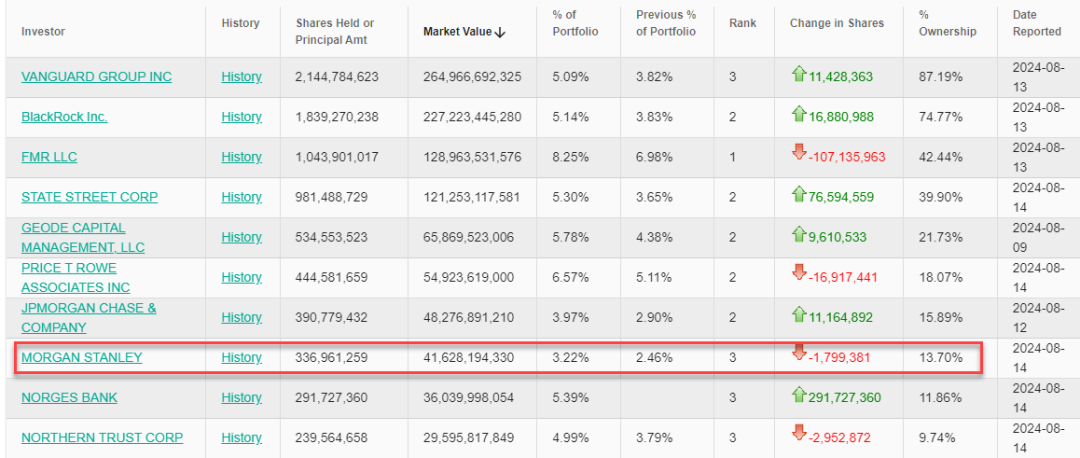Select change value 76,594,559
This screenshot has height=458, width=1080.
pos(841,197)
